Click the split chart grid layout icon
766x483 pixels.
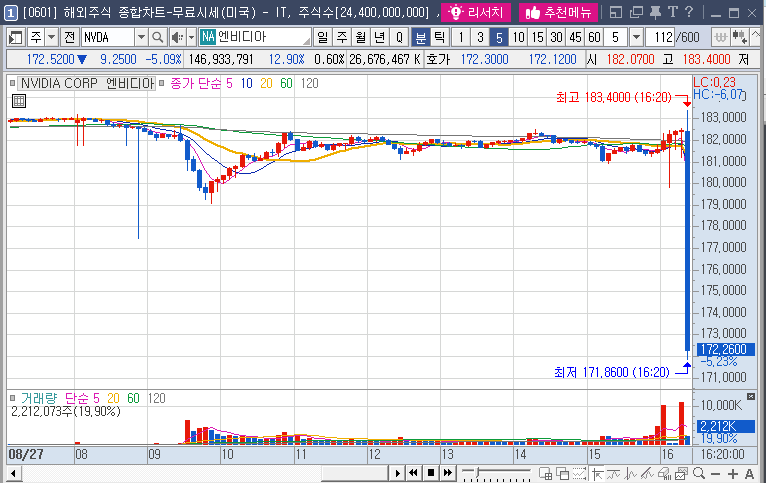[x=545, y=473]
